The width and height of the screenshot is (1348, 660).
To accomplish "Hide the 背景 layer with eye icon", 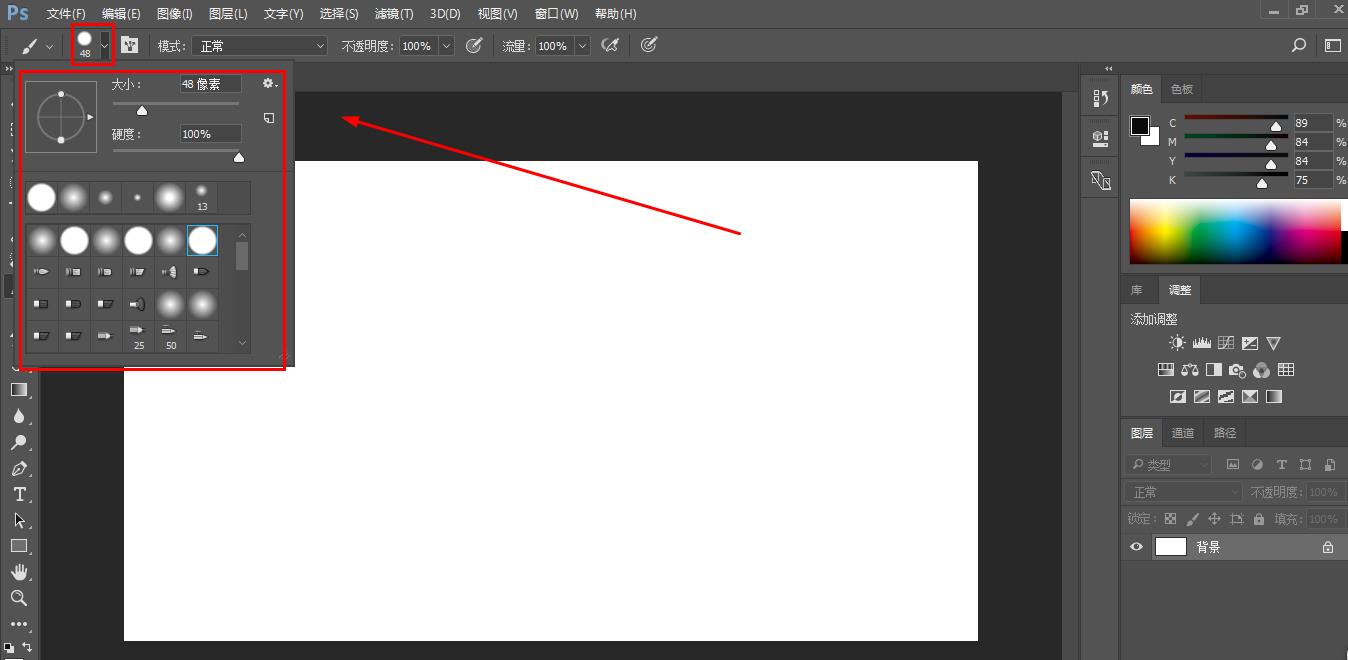I will [1136, 547].
